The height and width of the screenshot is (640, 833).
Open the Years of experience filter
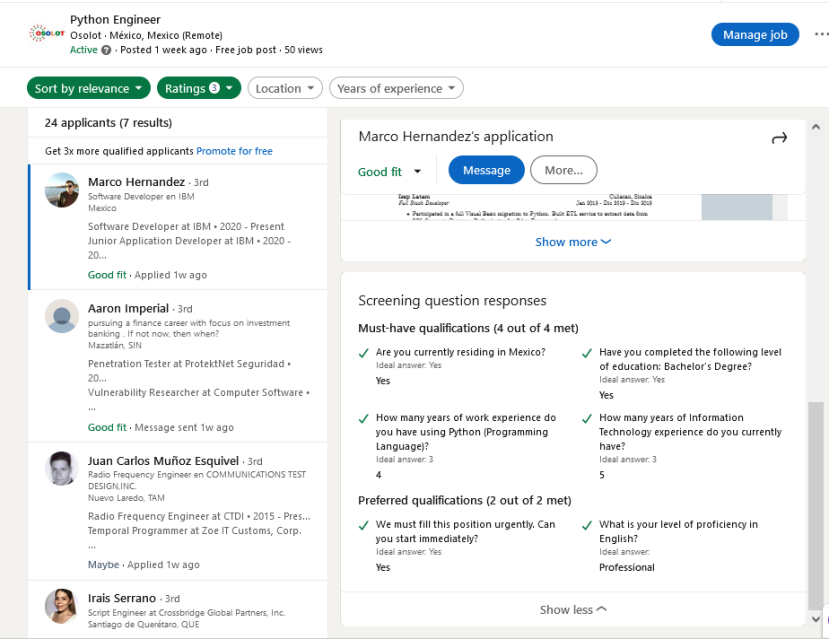(396, 88)
